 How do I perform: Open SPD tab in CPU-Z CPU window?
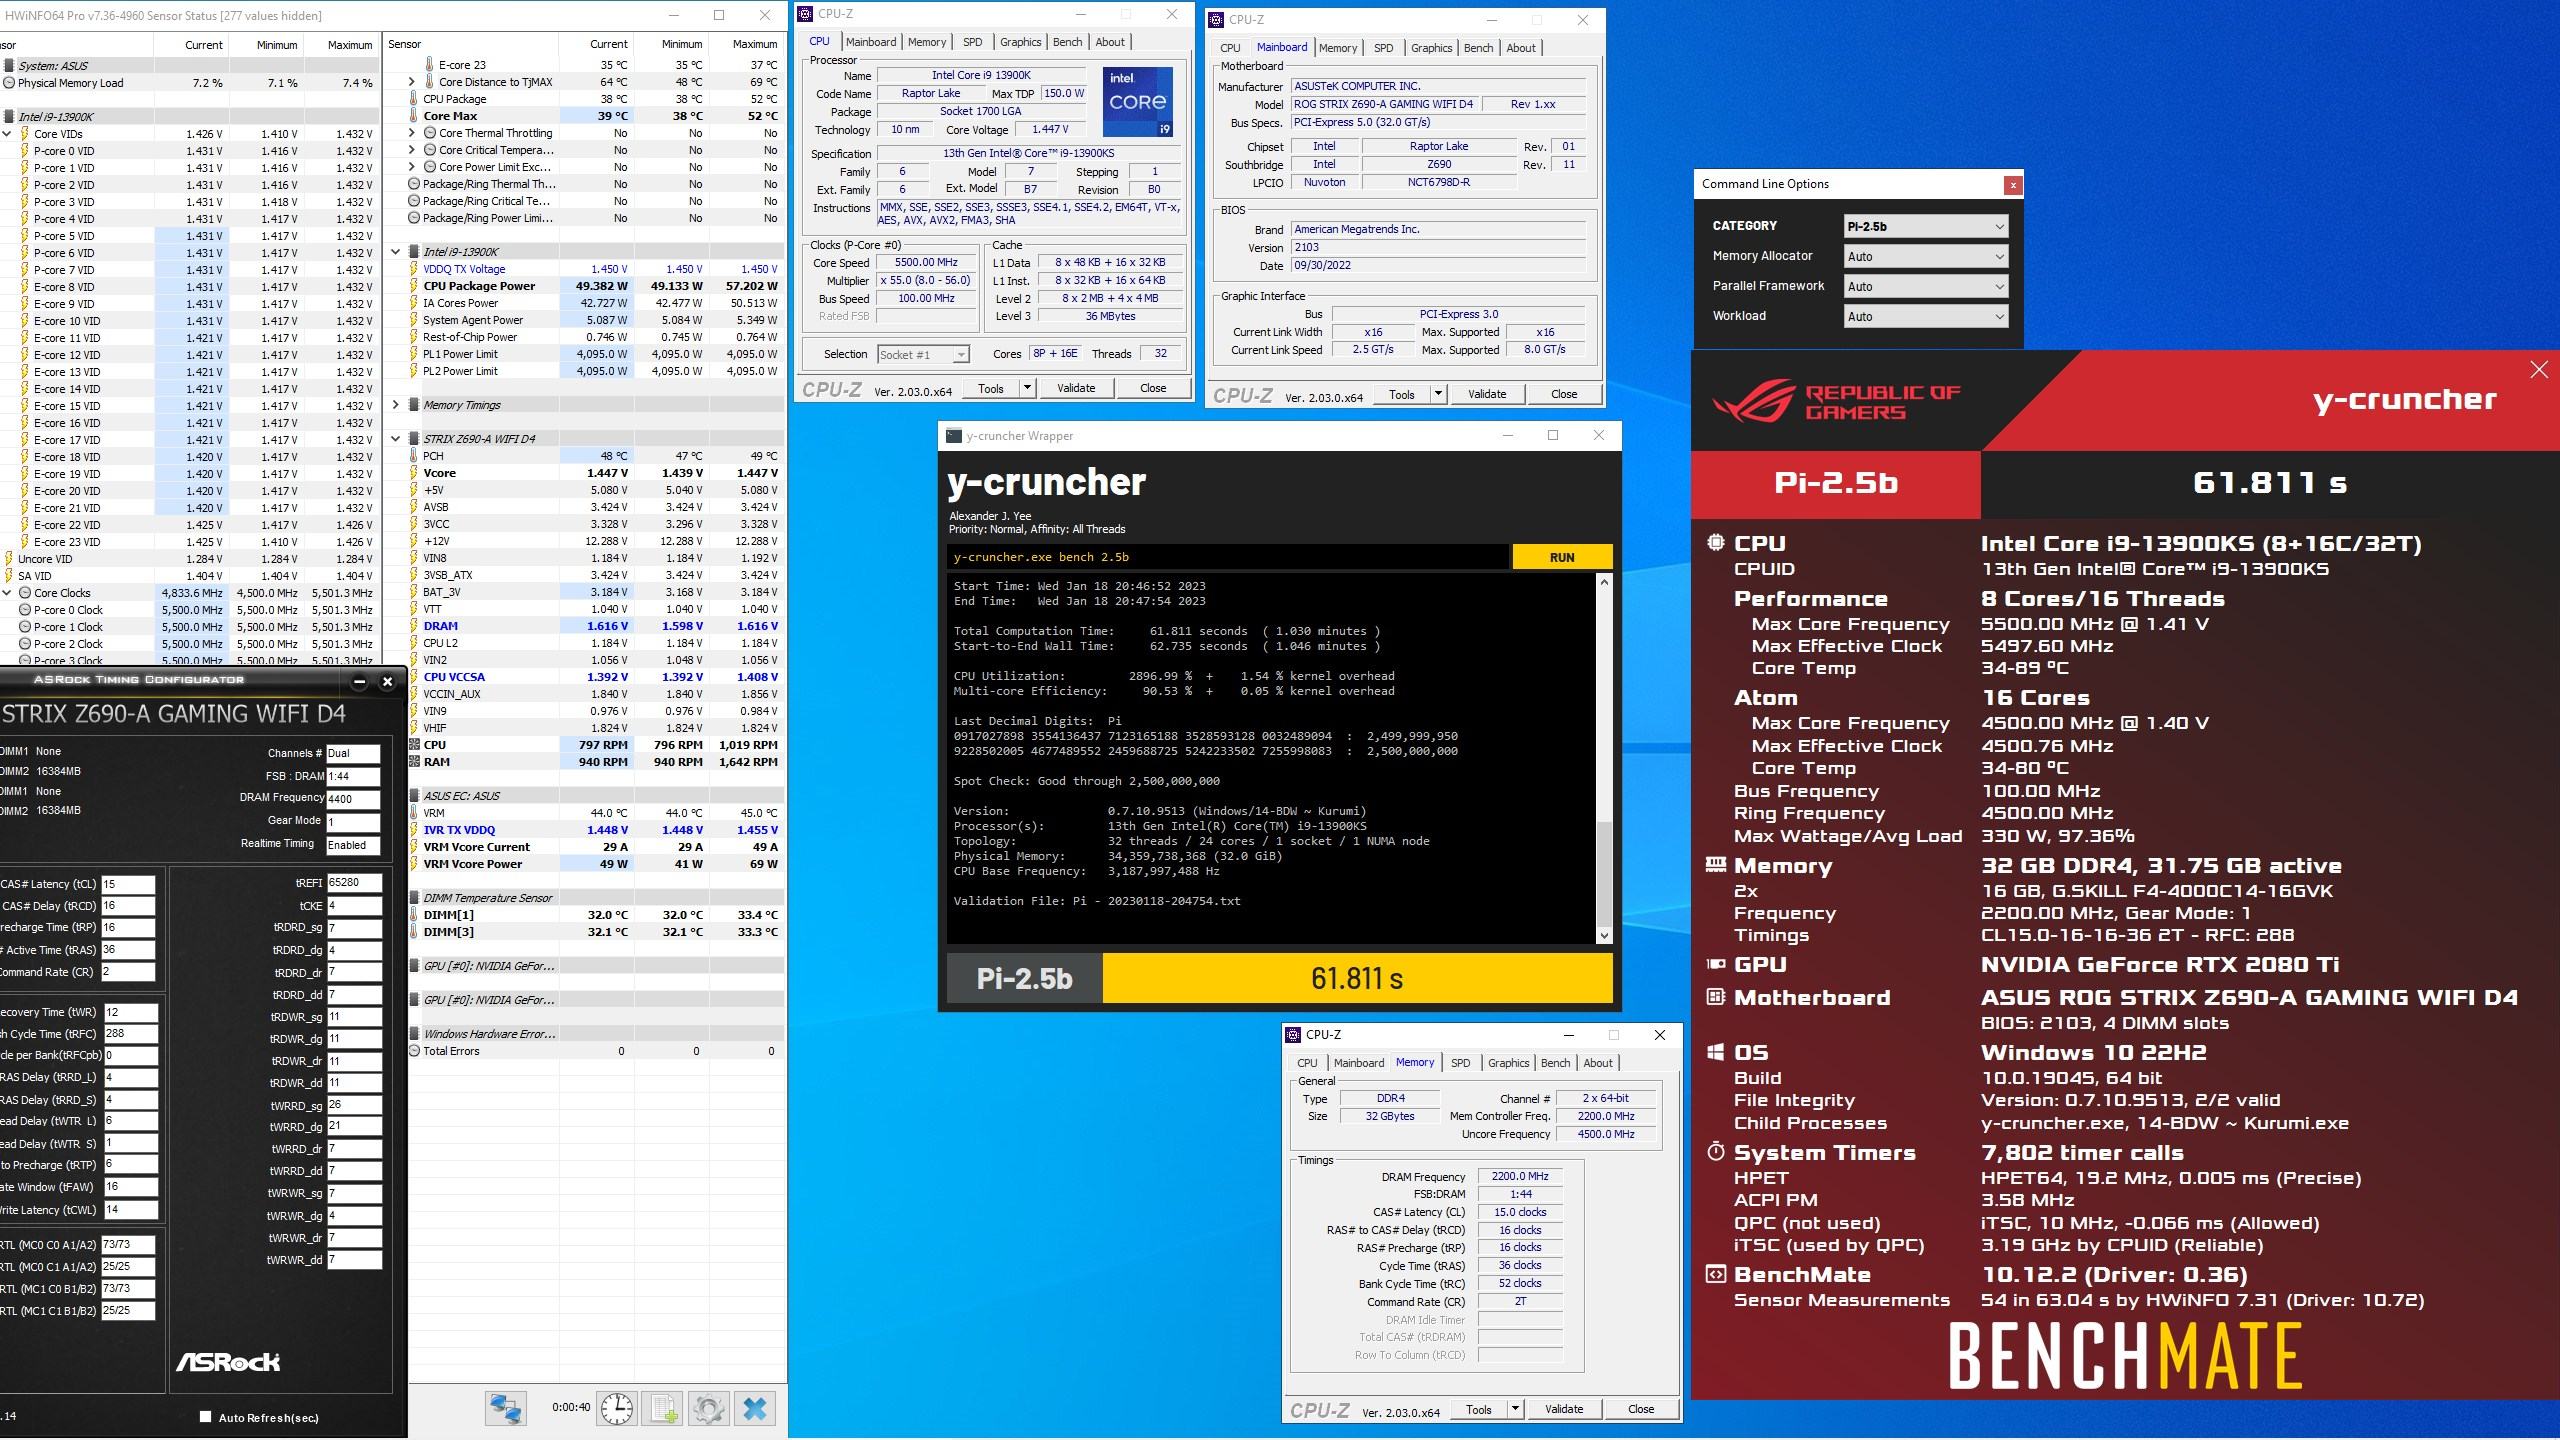pos(972,42)
